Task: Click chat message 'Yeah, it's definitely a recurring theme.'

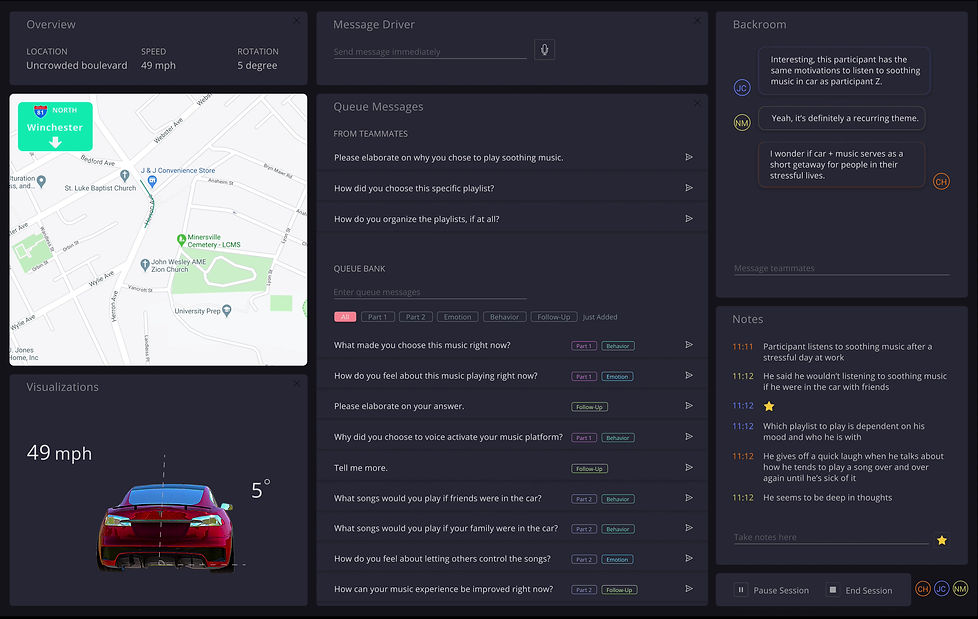Action: (x=842, y=118)
